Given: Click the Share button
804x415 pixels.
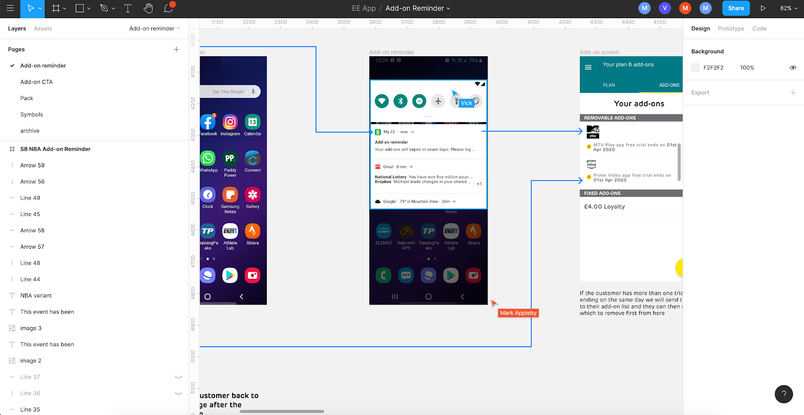Looking at the screenshot, I should tap(736, 8).
